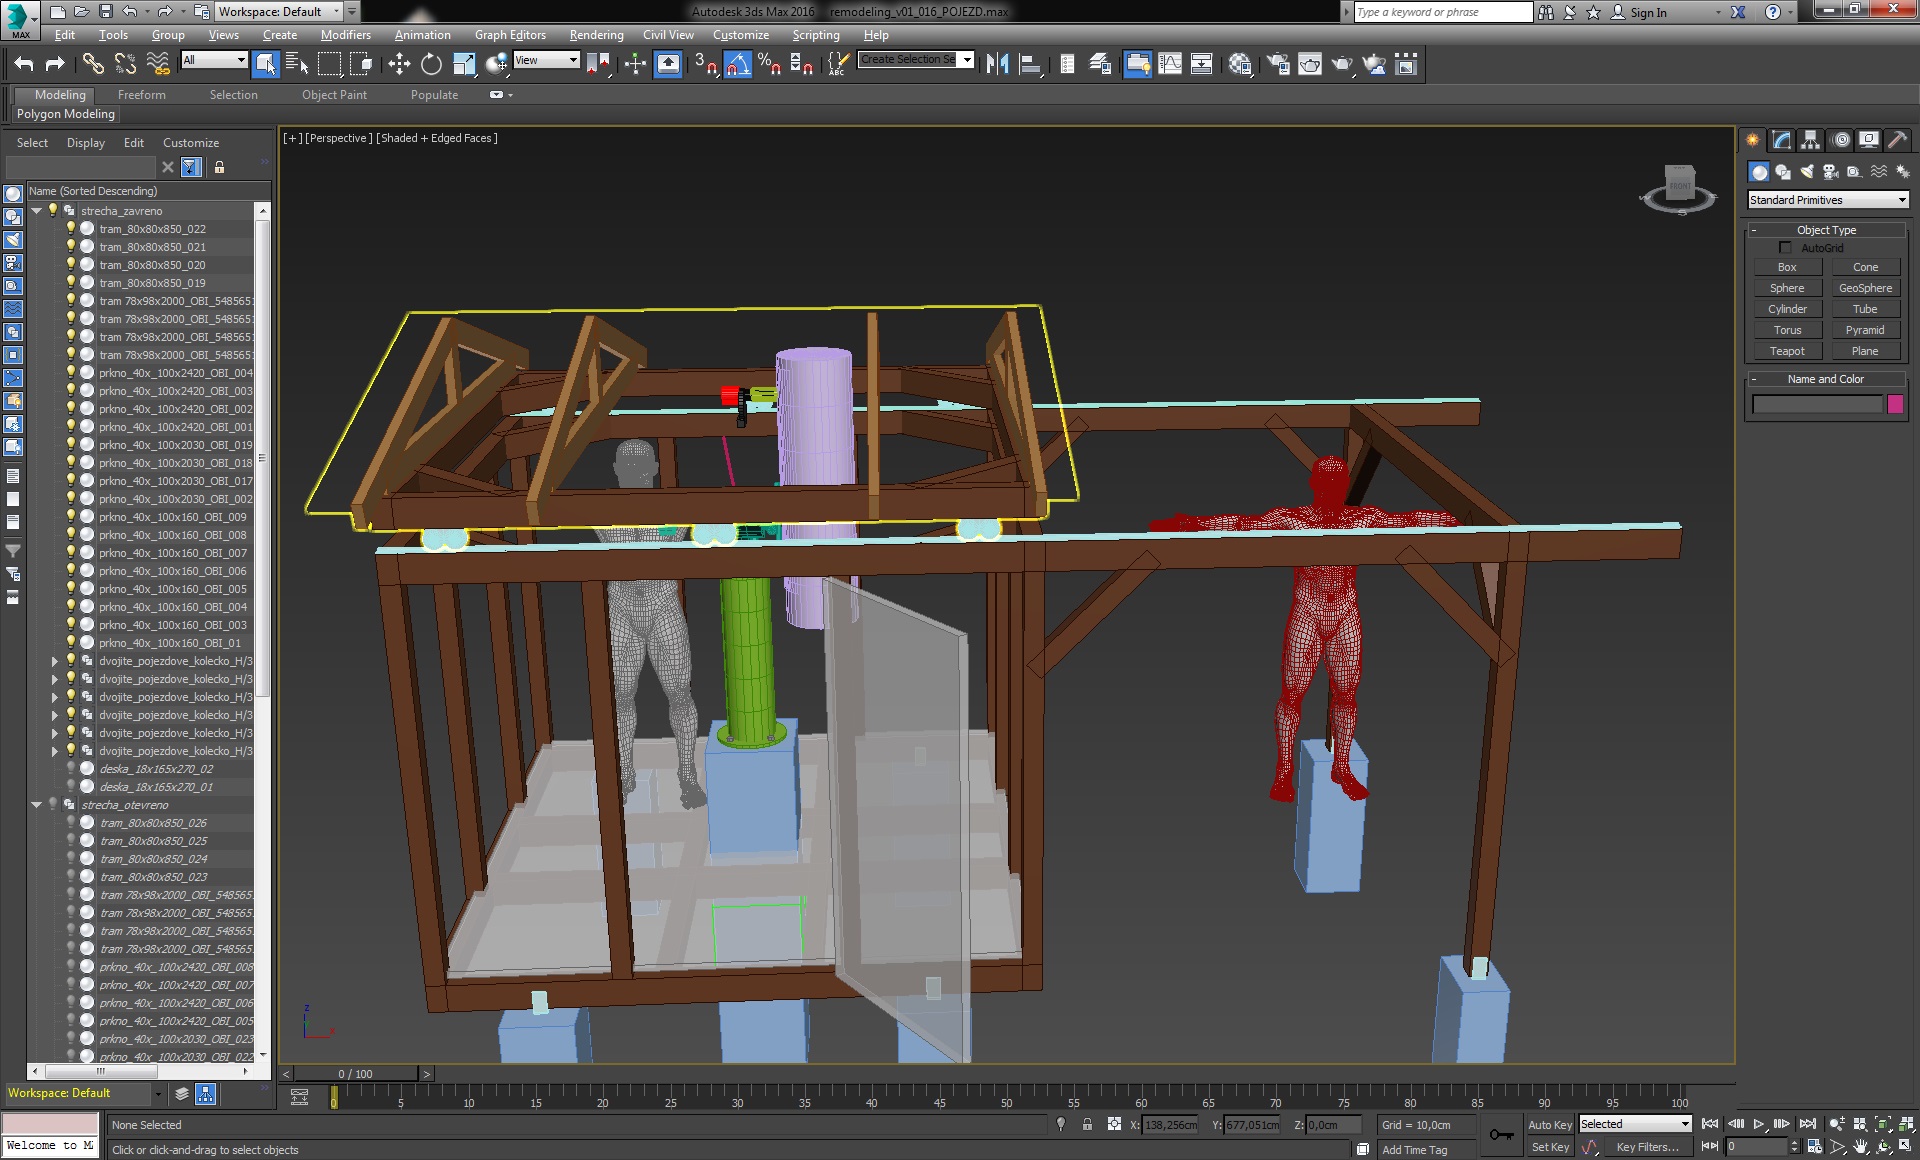The image size is (1920, 1160).
Task: Open the Display command panel tab
Action: point(1868,140)
